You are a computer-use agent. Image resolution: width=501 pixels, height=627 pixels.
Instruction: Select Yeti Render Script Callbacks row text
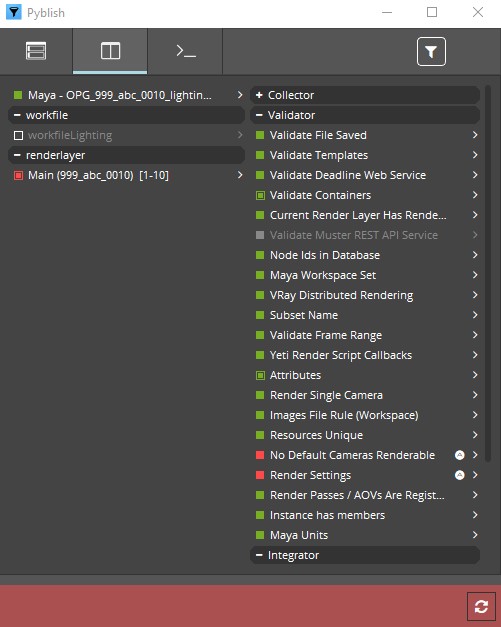click(x=341, y=355)
